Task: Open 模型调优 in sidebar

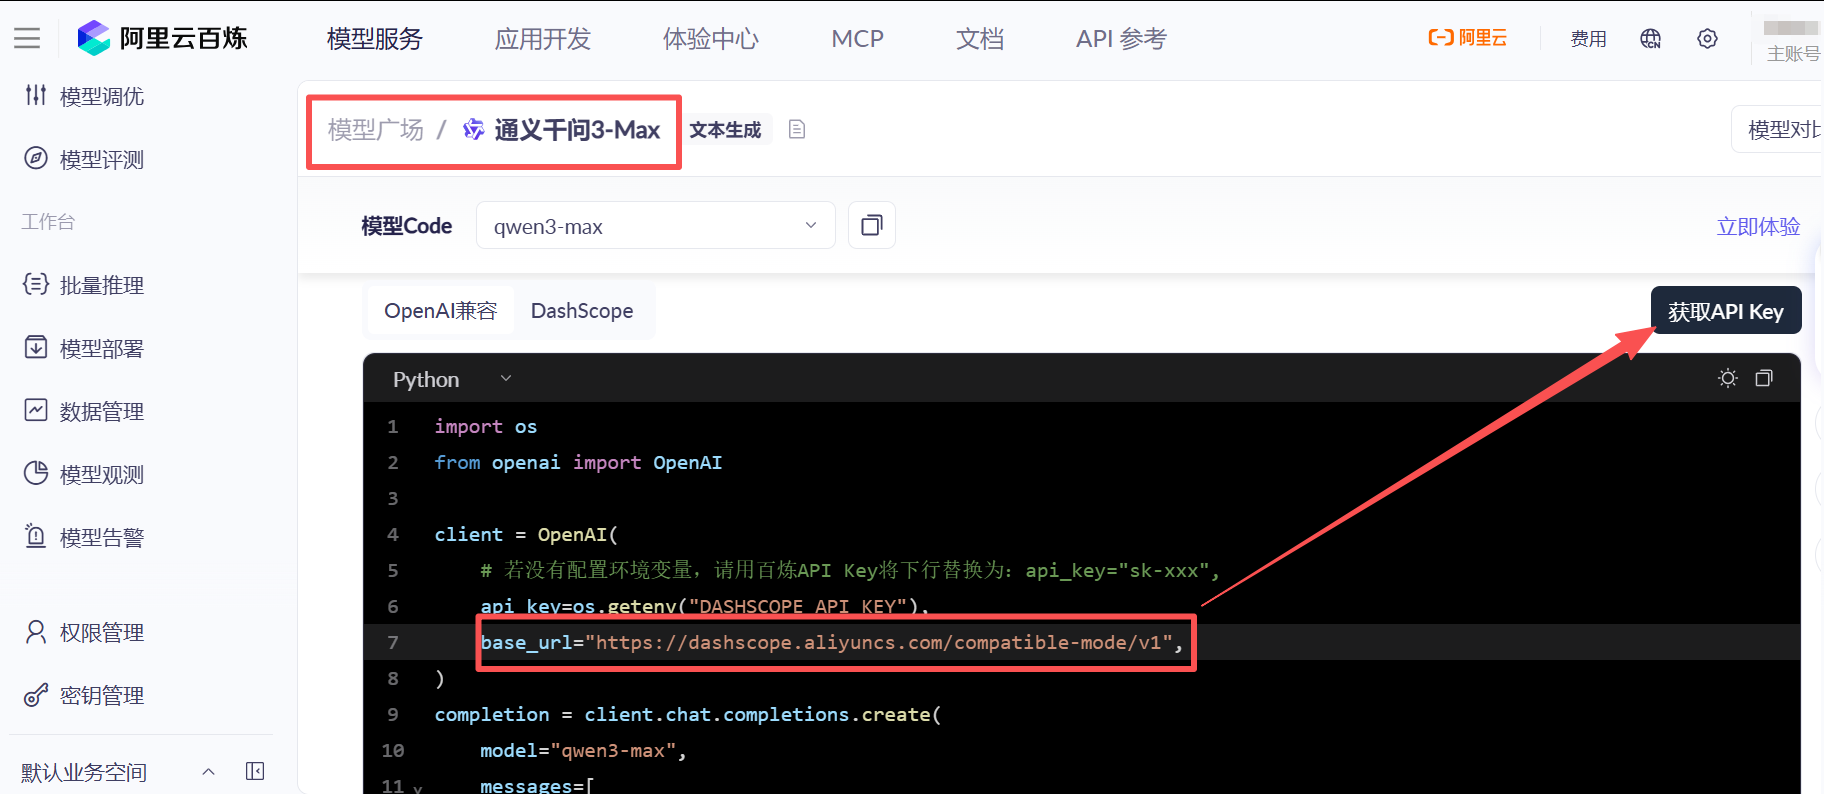Action: coord(102,96)
